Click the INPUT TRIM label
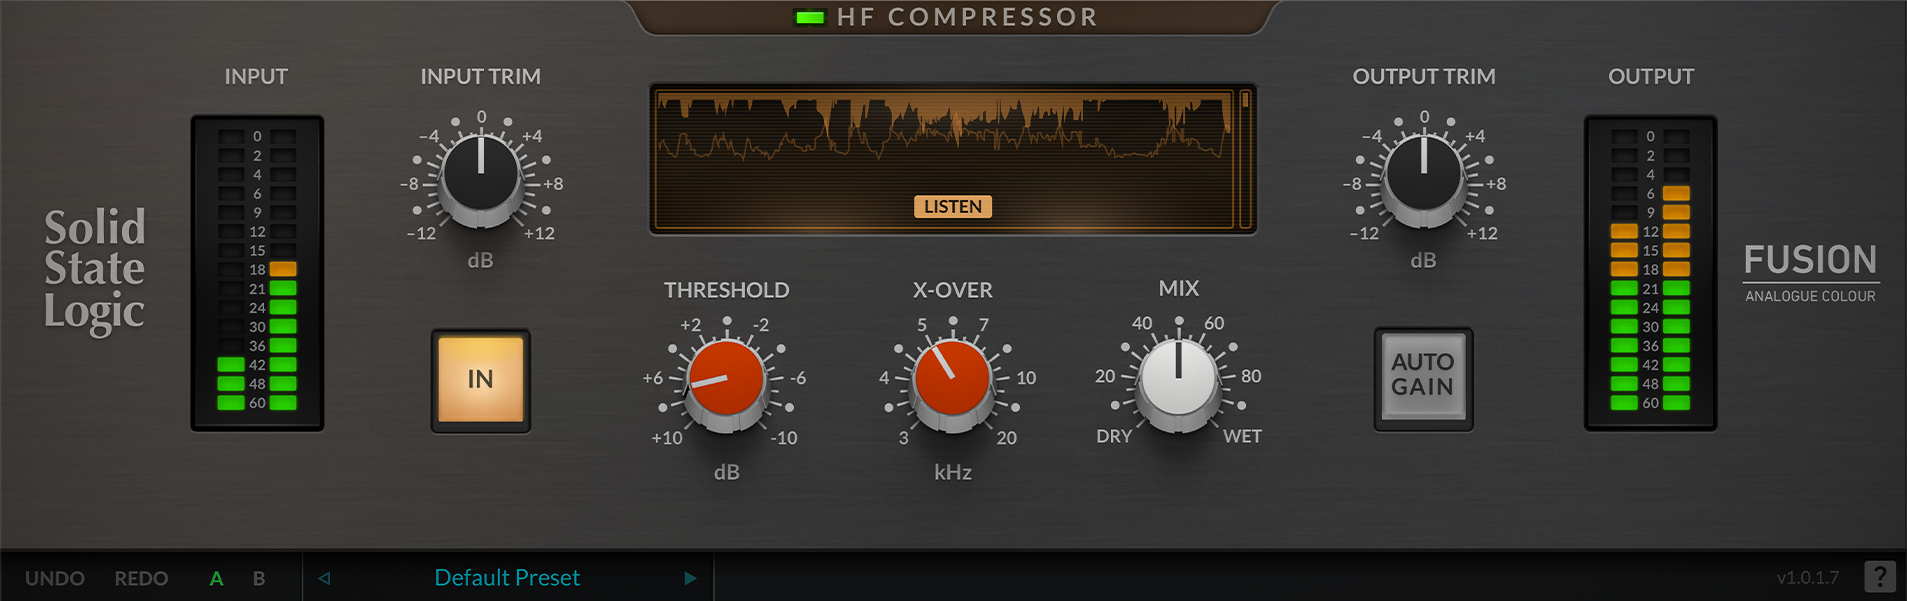 tap(481, 77)
